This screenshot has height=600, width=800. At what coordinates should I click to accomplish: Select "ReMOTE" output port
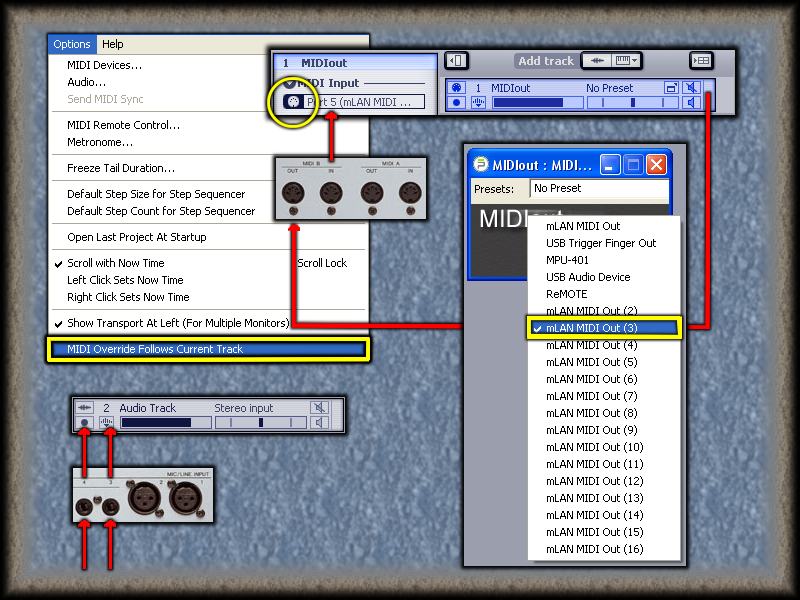(x=604, y=294)
